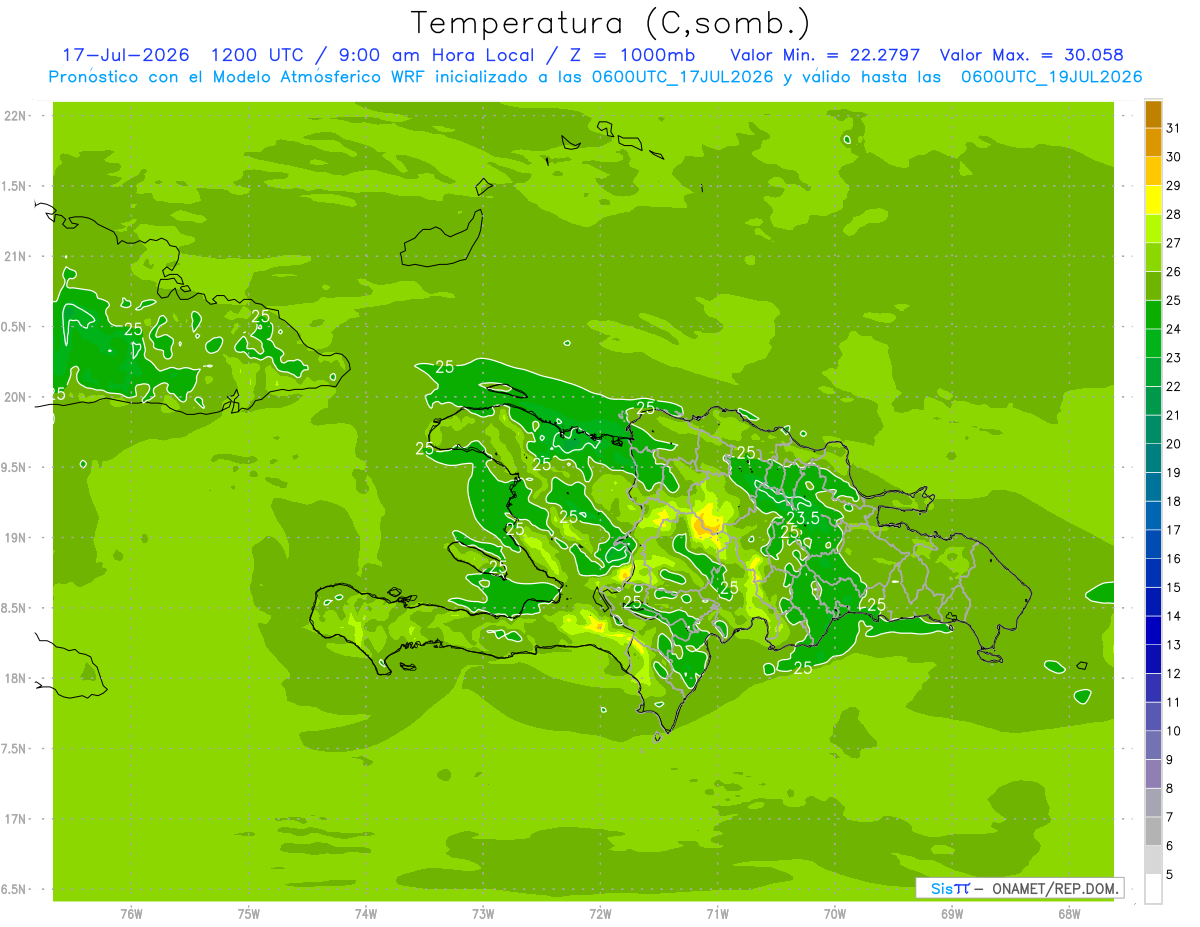1200x927 pixels.
Task: Click the color bar legend value "18"
Action: 1174,501
